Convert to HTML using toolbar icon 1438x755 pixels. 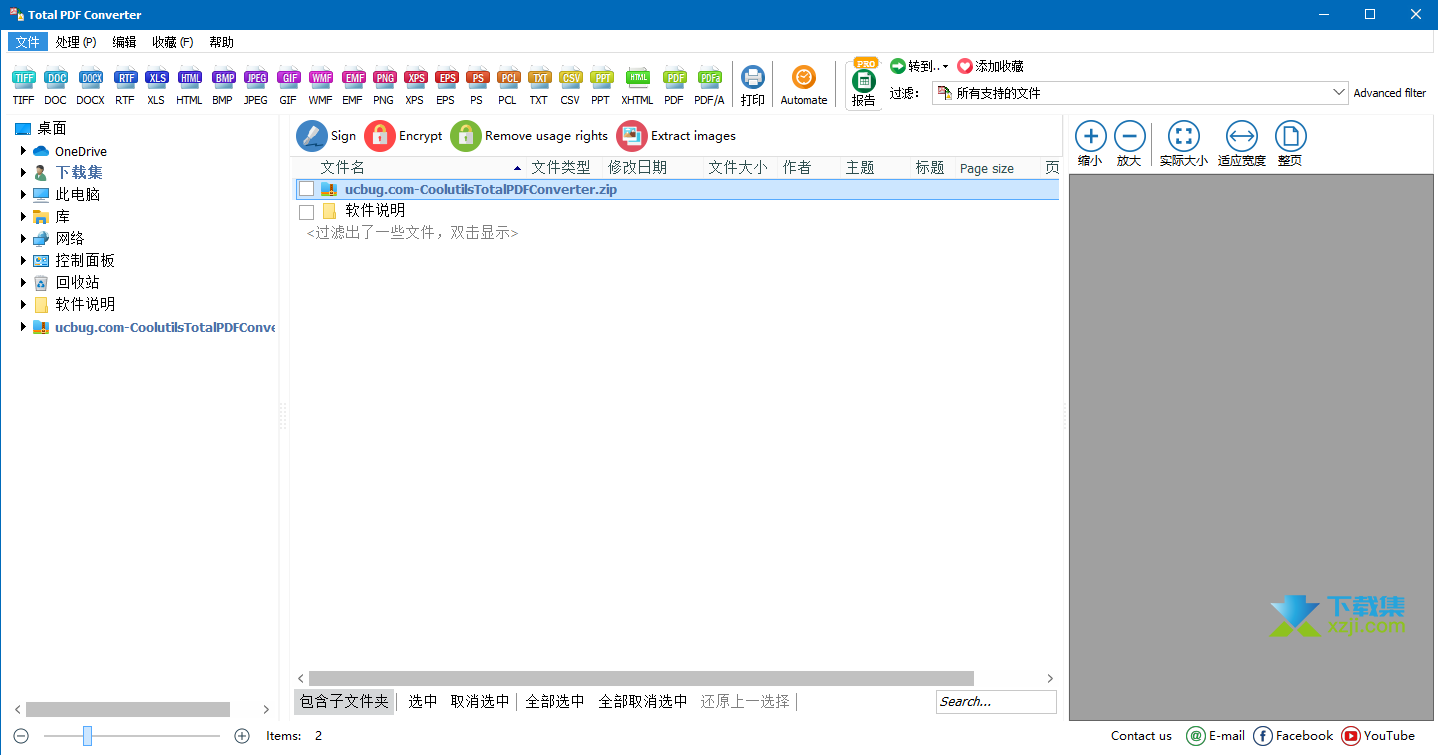tap(190, 78)
